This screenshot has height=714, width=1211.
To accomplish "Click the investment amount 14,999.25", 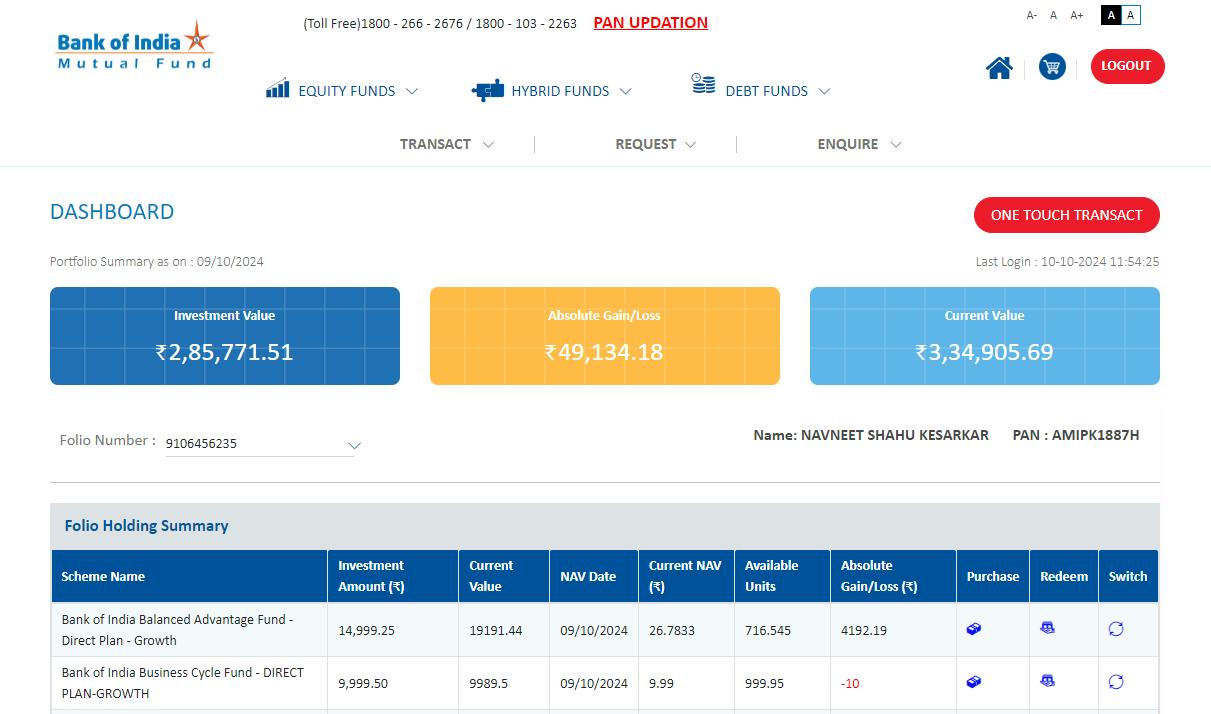I will tap(366, 630).
